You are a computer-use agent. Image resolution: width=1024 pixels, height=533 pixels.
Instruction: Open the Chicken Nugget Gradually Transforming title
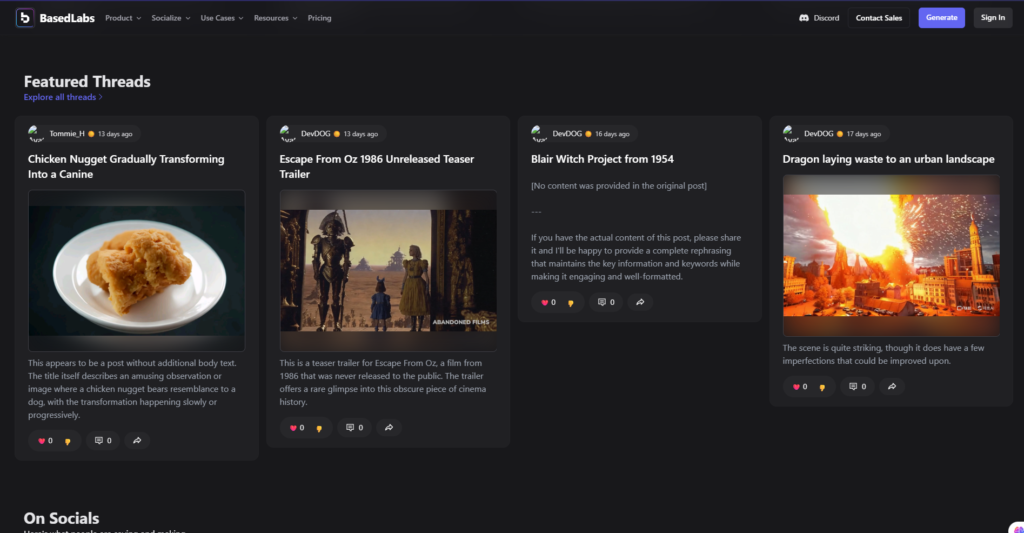[126, 167]
